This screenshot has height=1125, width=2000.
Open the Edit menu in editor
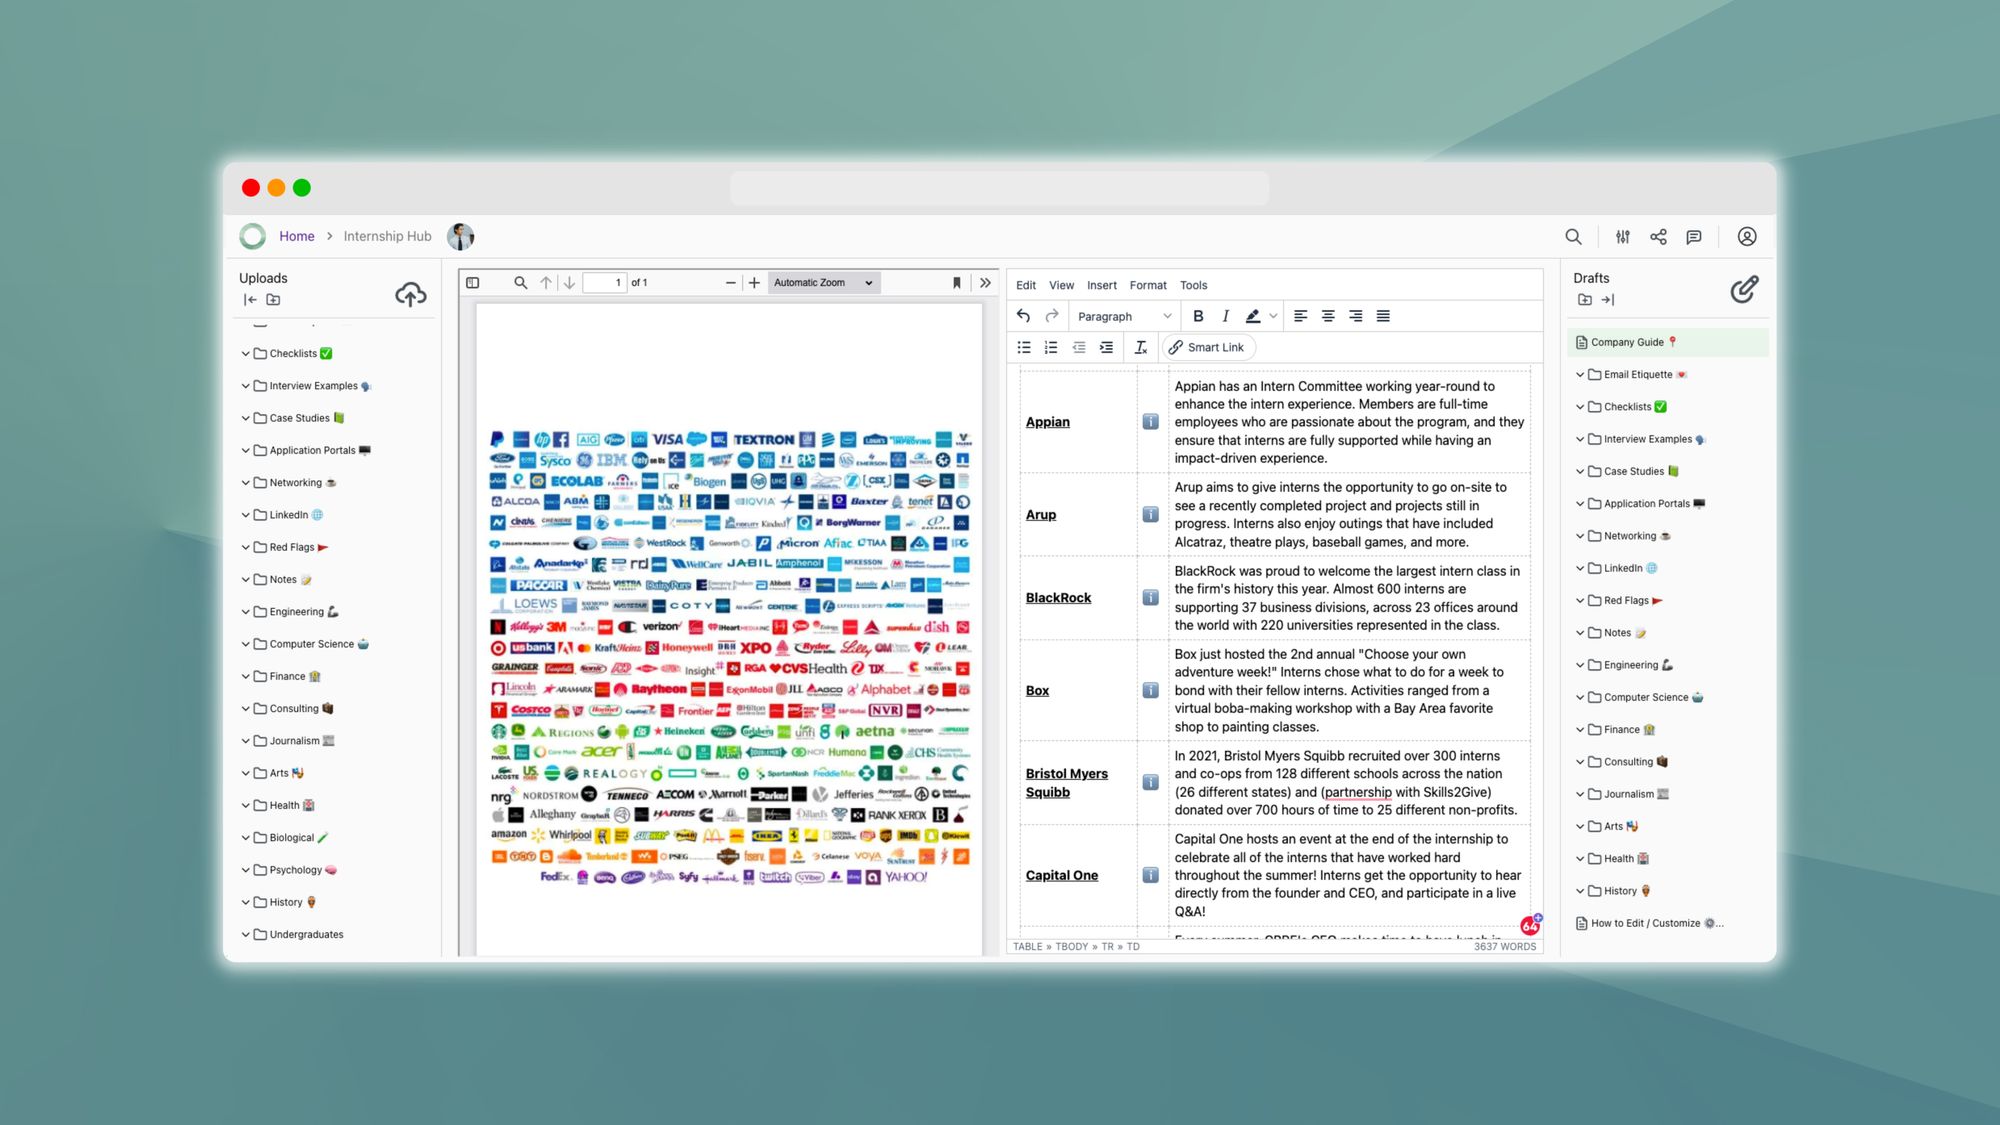1026,284
